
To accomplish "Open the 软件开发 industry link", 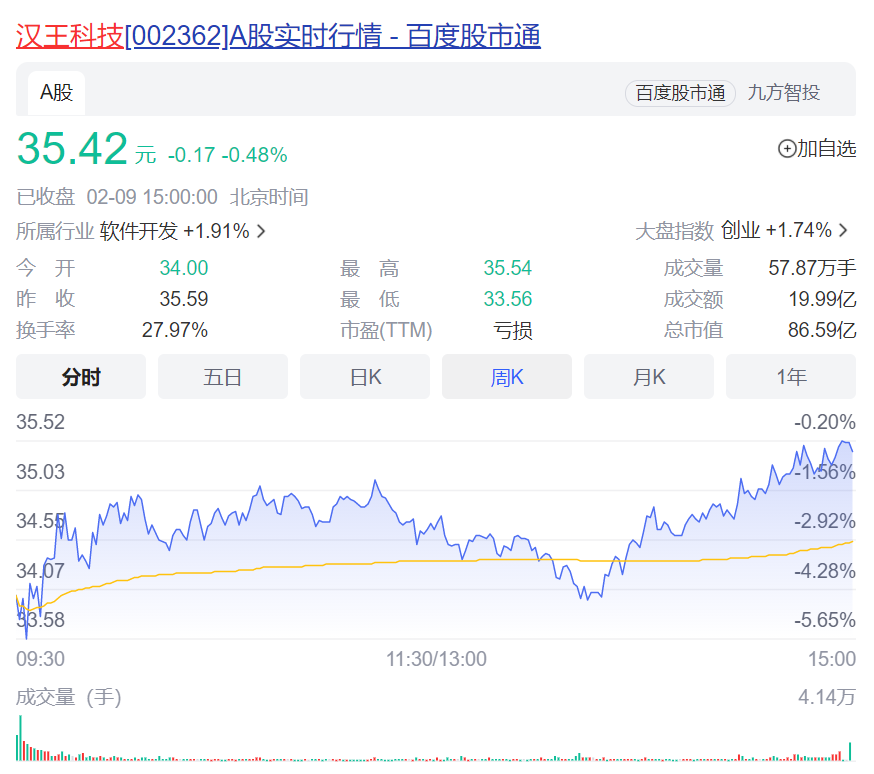I will pyautogui.click(x=138, y=231).
